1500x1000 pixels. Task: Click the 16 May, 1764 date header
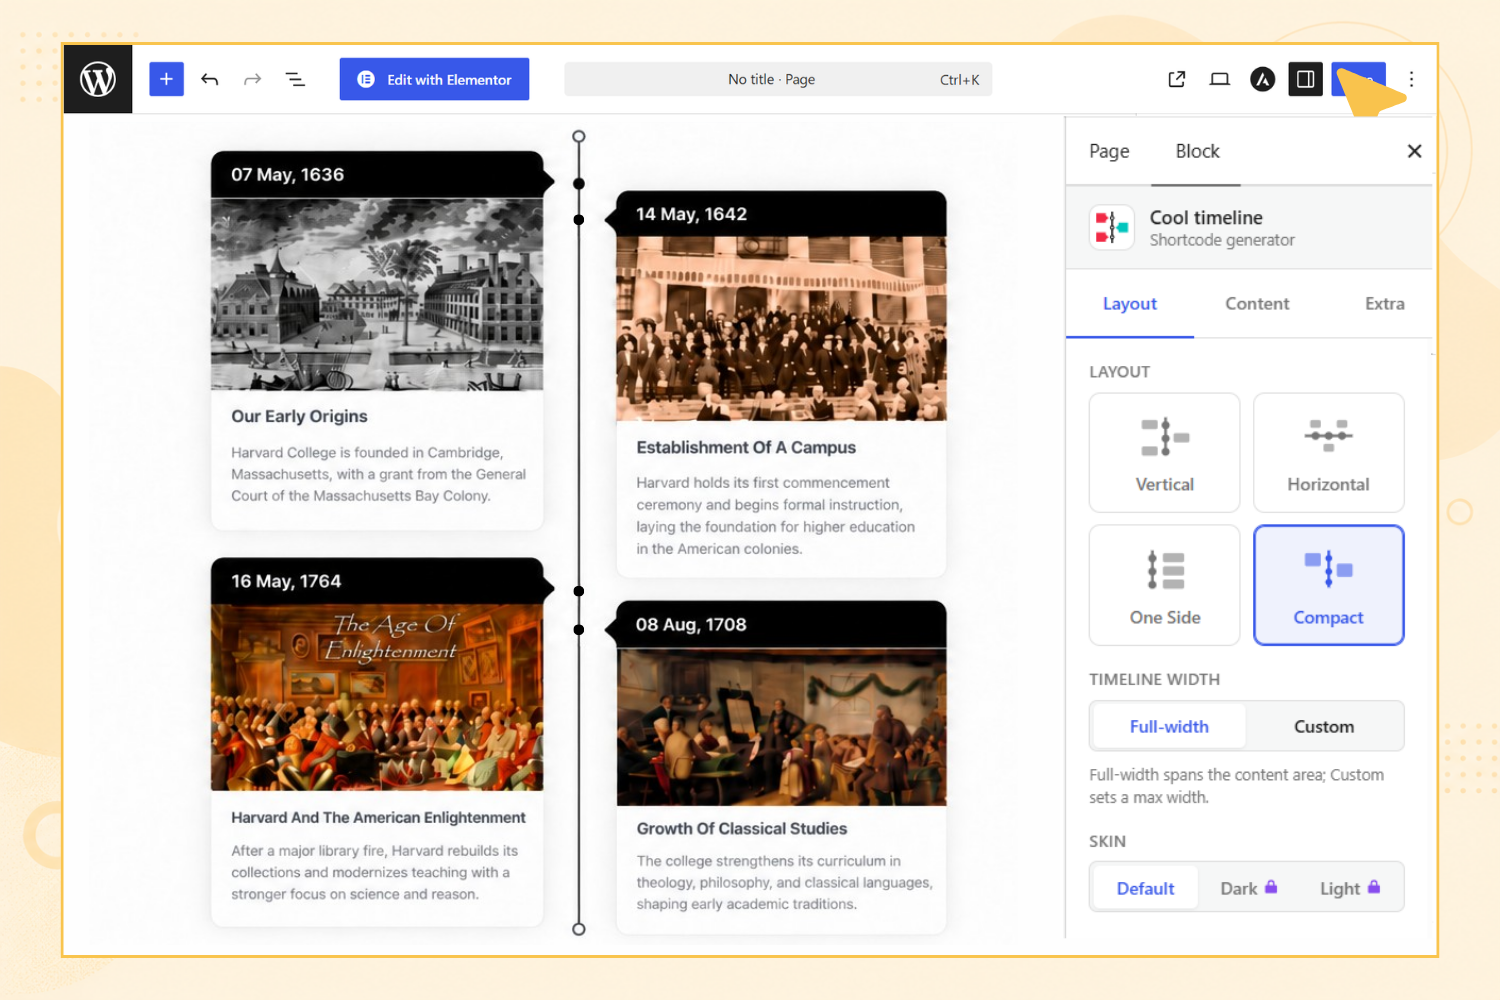pyautogui.click(x=378, y=581)
